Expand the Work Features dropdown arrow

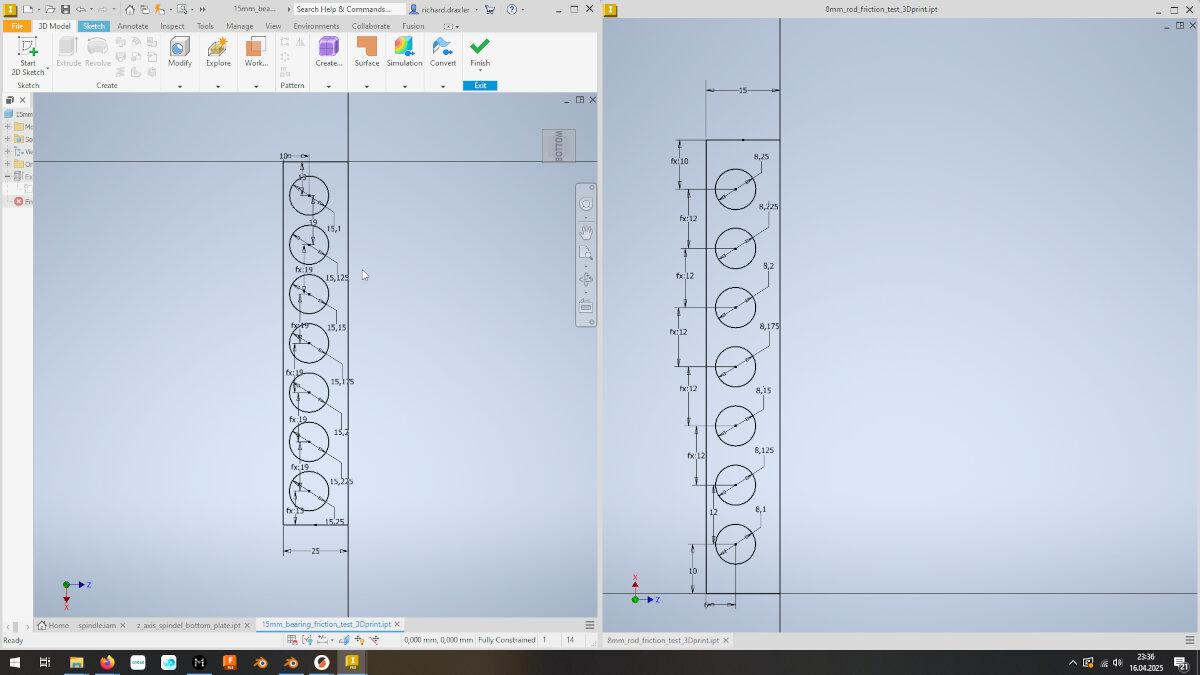[x=256, y=87]
